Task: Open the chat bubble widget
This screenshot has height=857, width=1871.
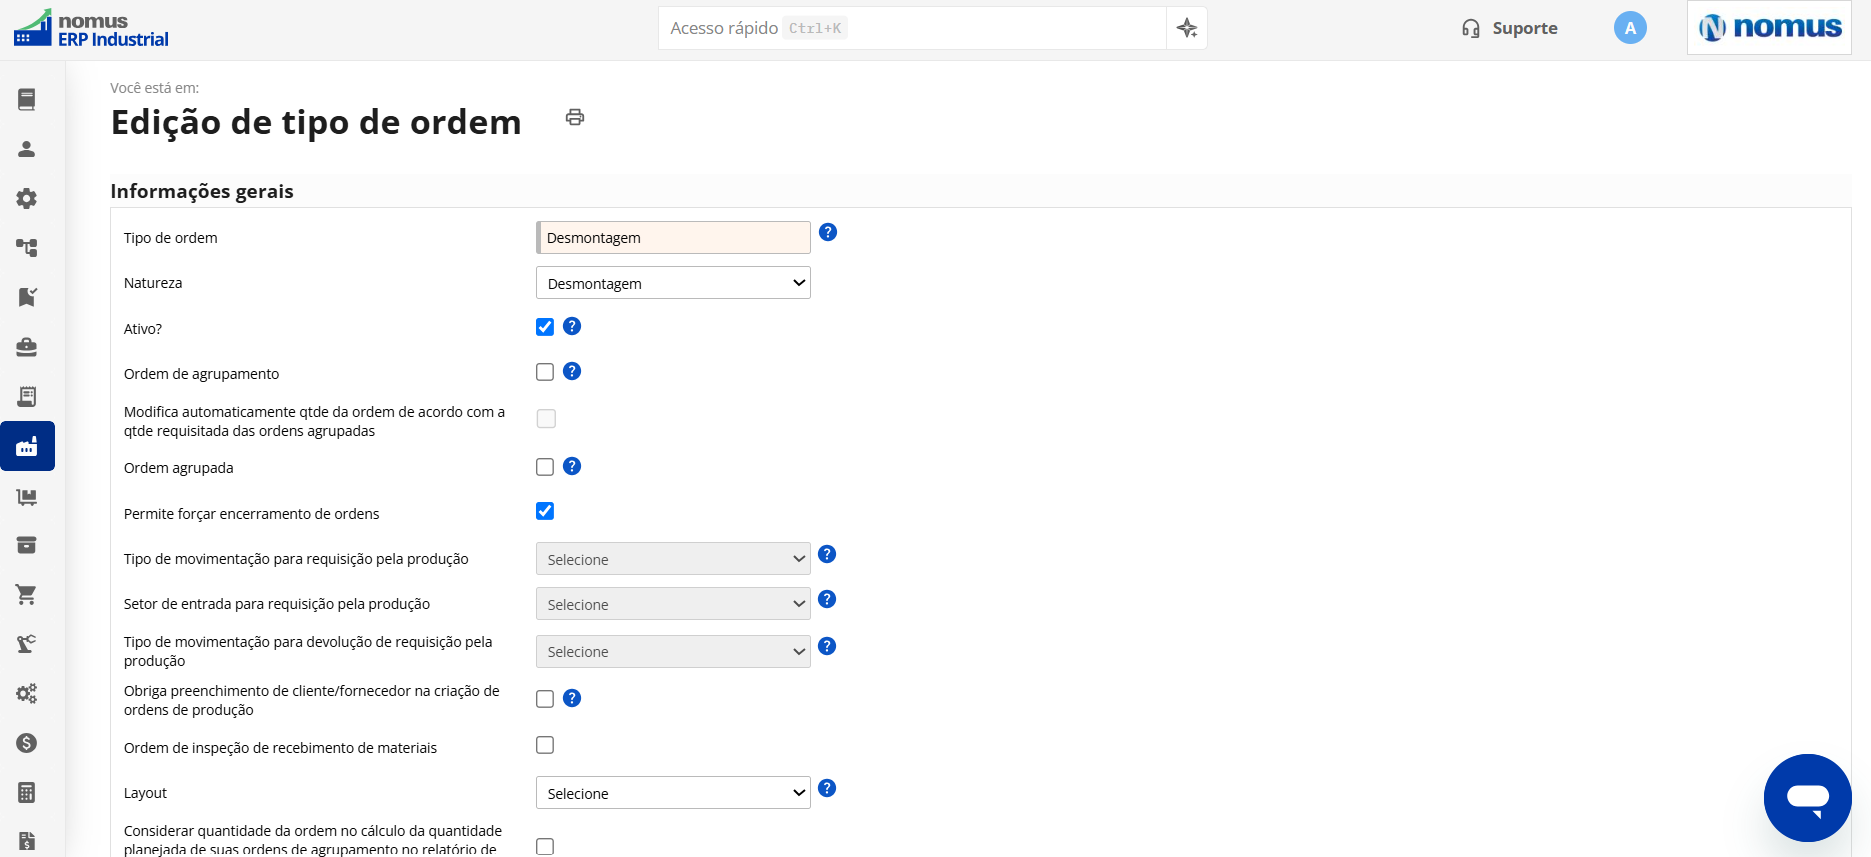Action: [x=1808, y=798]
